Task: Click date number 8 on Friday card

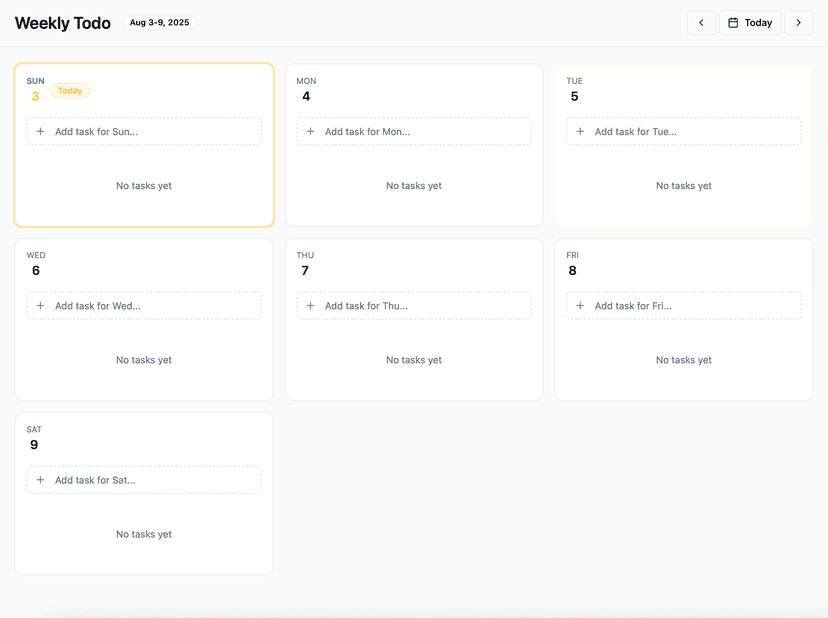Action: (572, 271)
